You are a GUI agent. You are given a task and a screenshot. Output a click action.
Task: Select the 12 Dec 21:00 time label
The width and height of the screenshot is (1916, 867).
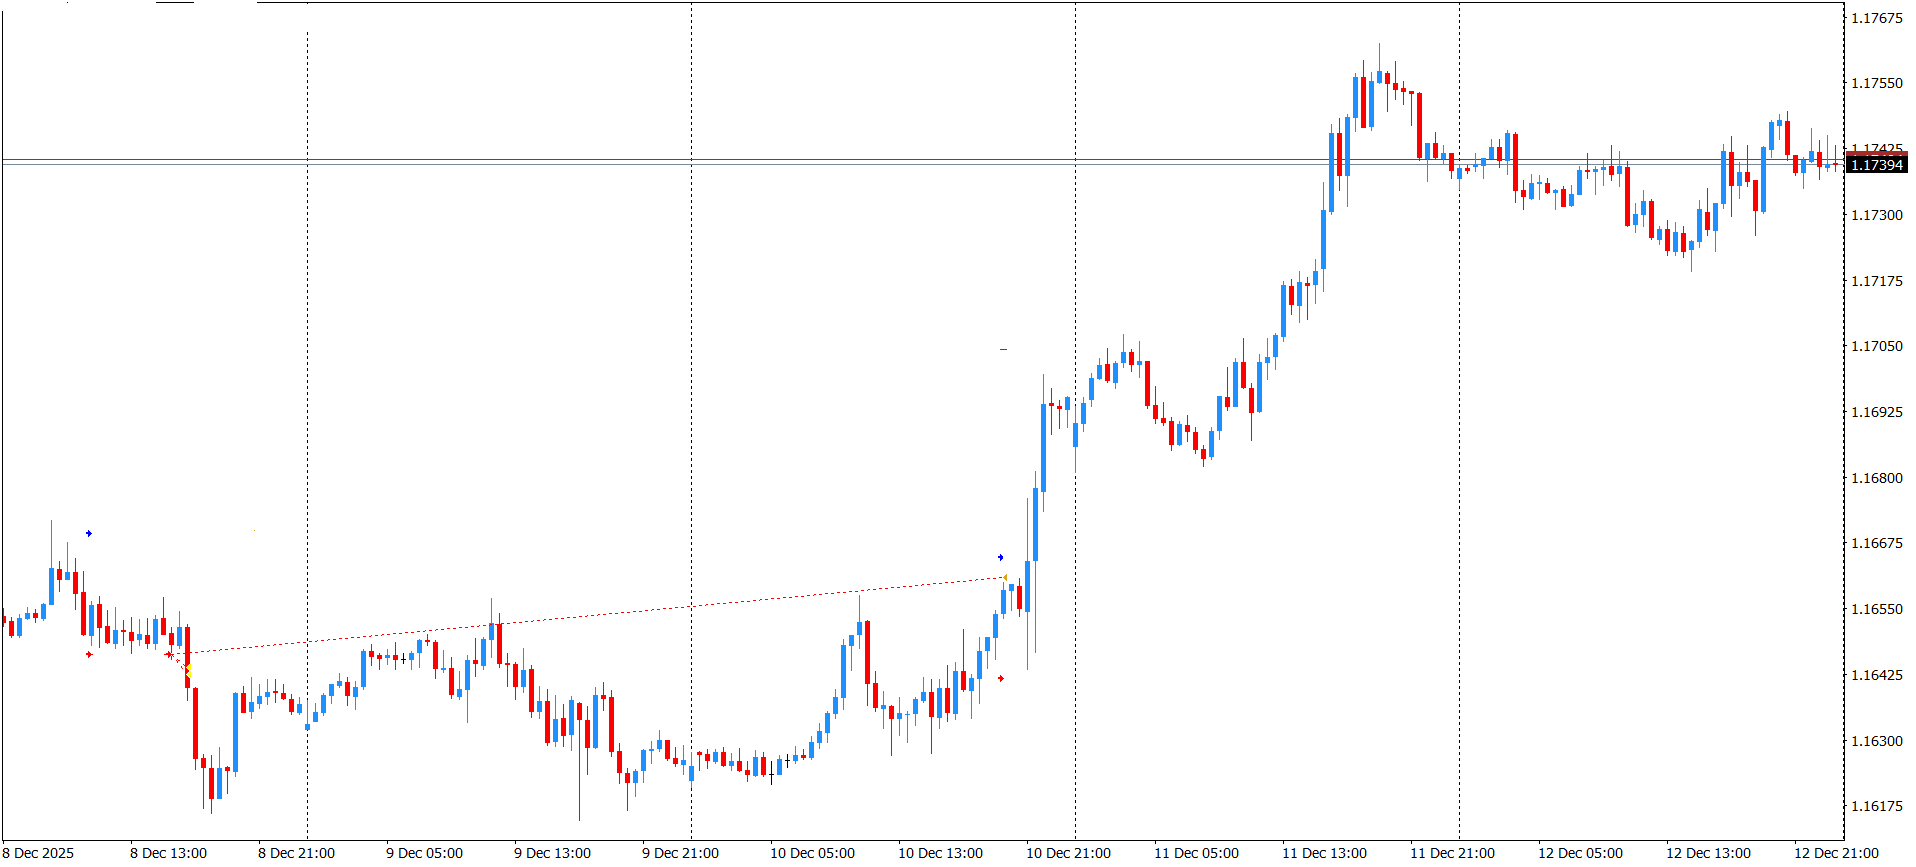click(x=1836, y=853)
